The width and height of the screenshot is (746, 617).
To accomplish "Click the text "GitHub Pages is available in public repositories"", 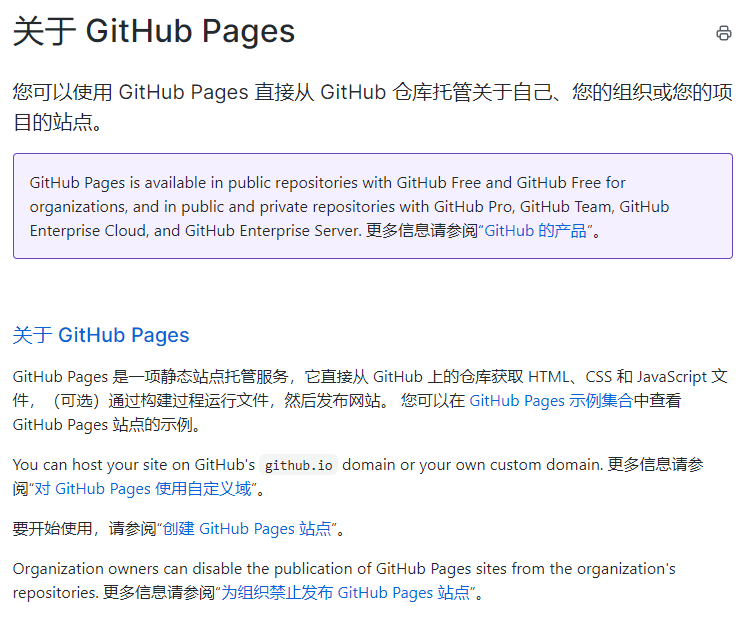I will click(195, 183).
